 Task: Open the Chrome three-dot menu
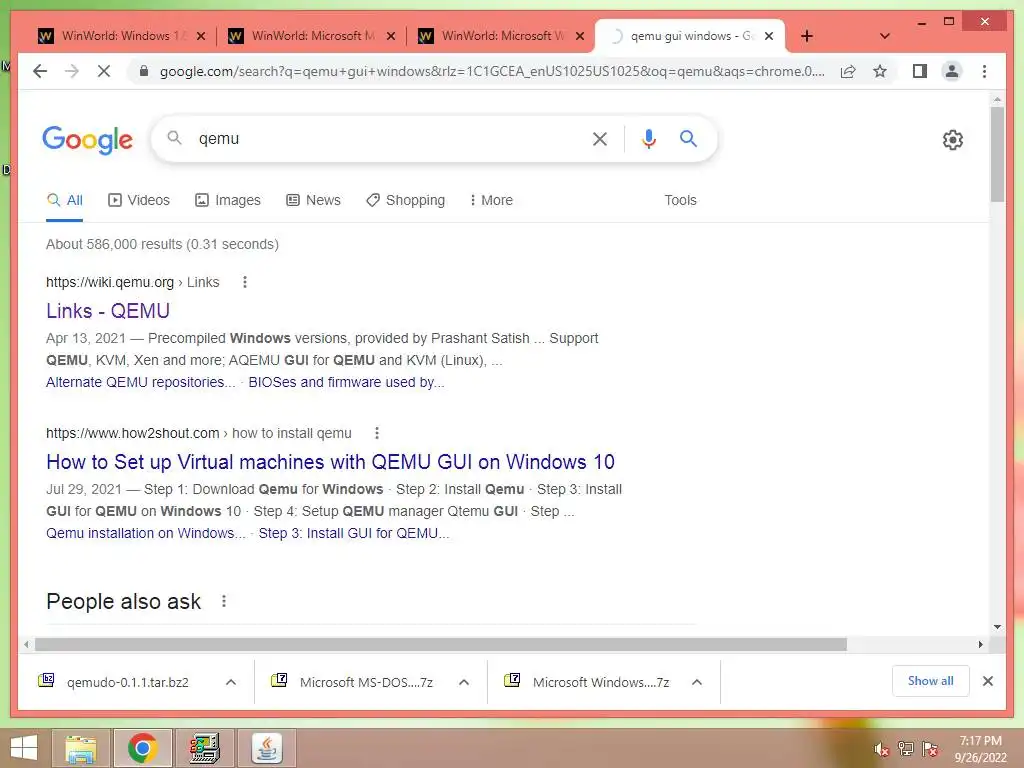[x=984, y=71]
